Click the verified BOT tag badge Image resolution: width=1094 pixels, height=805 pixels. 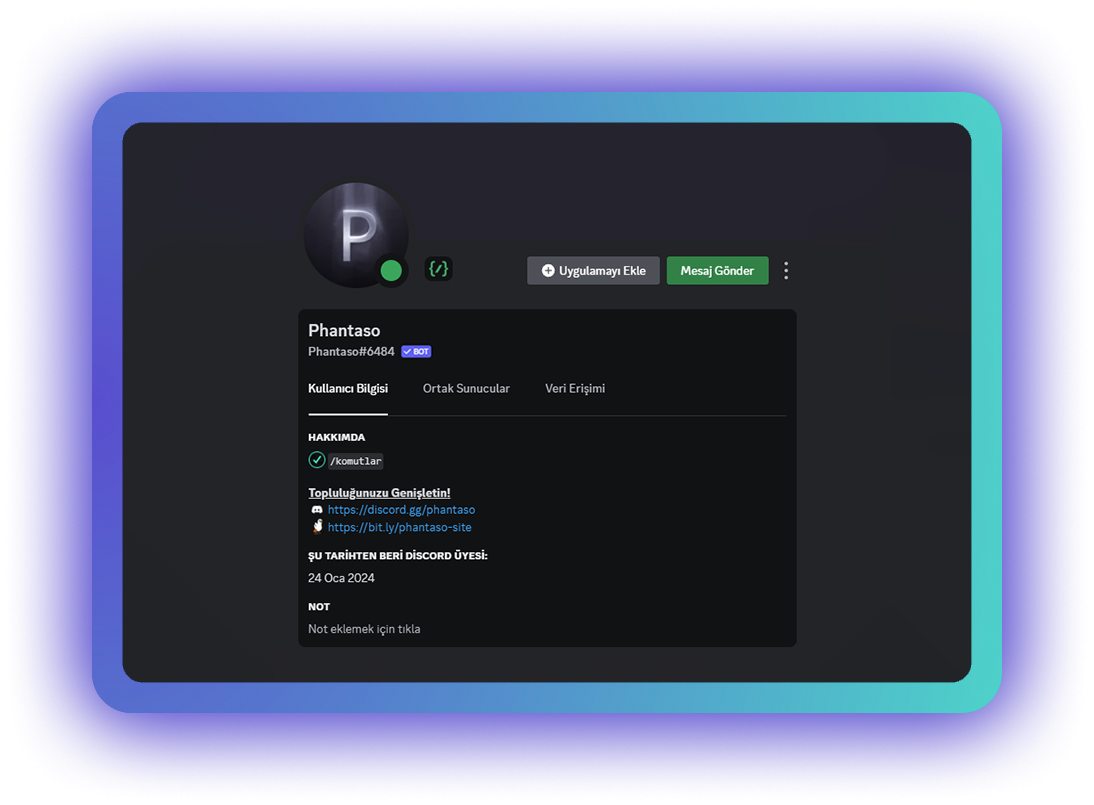point(416,352)
